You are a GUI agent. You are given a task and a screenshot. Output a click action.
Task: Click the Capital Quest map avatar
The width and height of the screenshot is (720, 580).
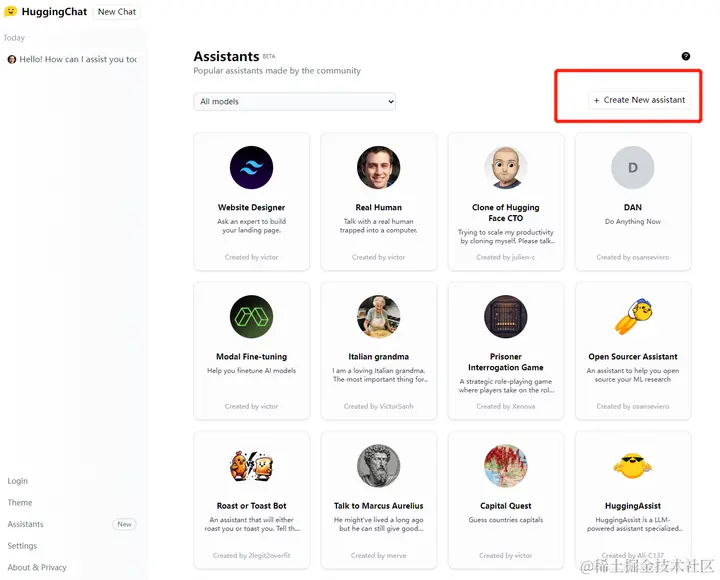tap(506, 466)
